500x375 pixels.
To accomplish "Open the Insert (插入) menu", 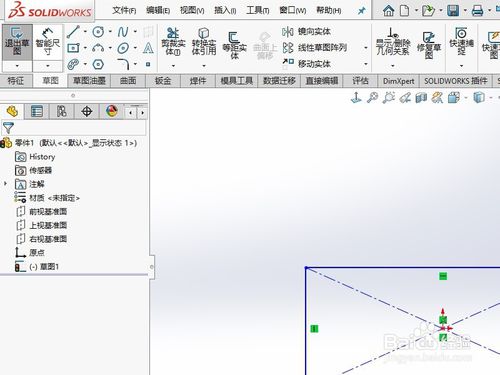I will [225, 11].
